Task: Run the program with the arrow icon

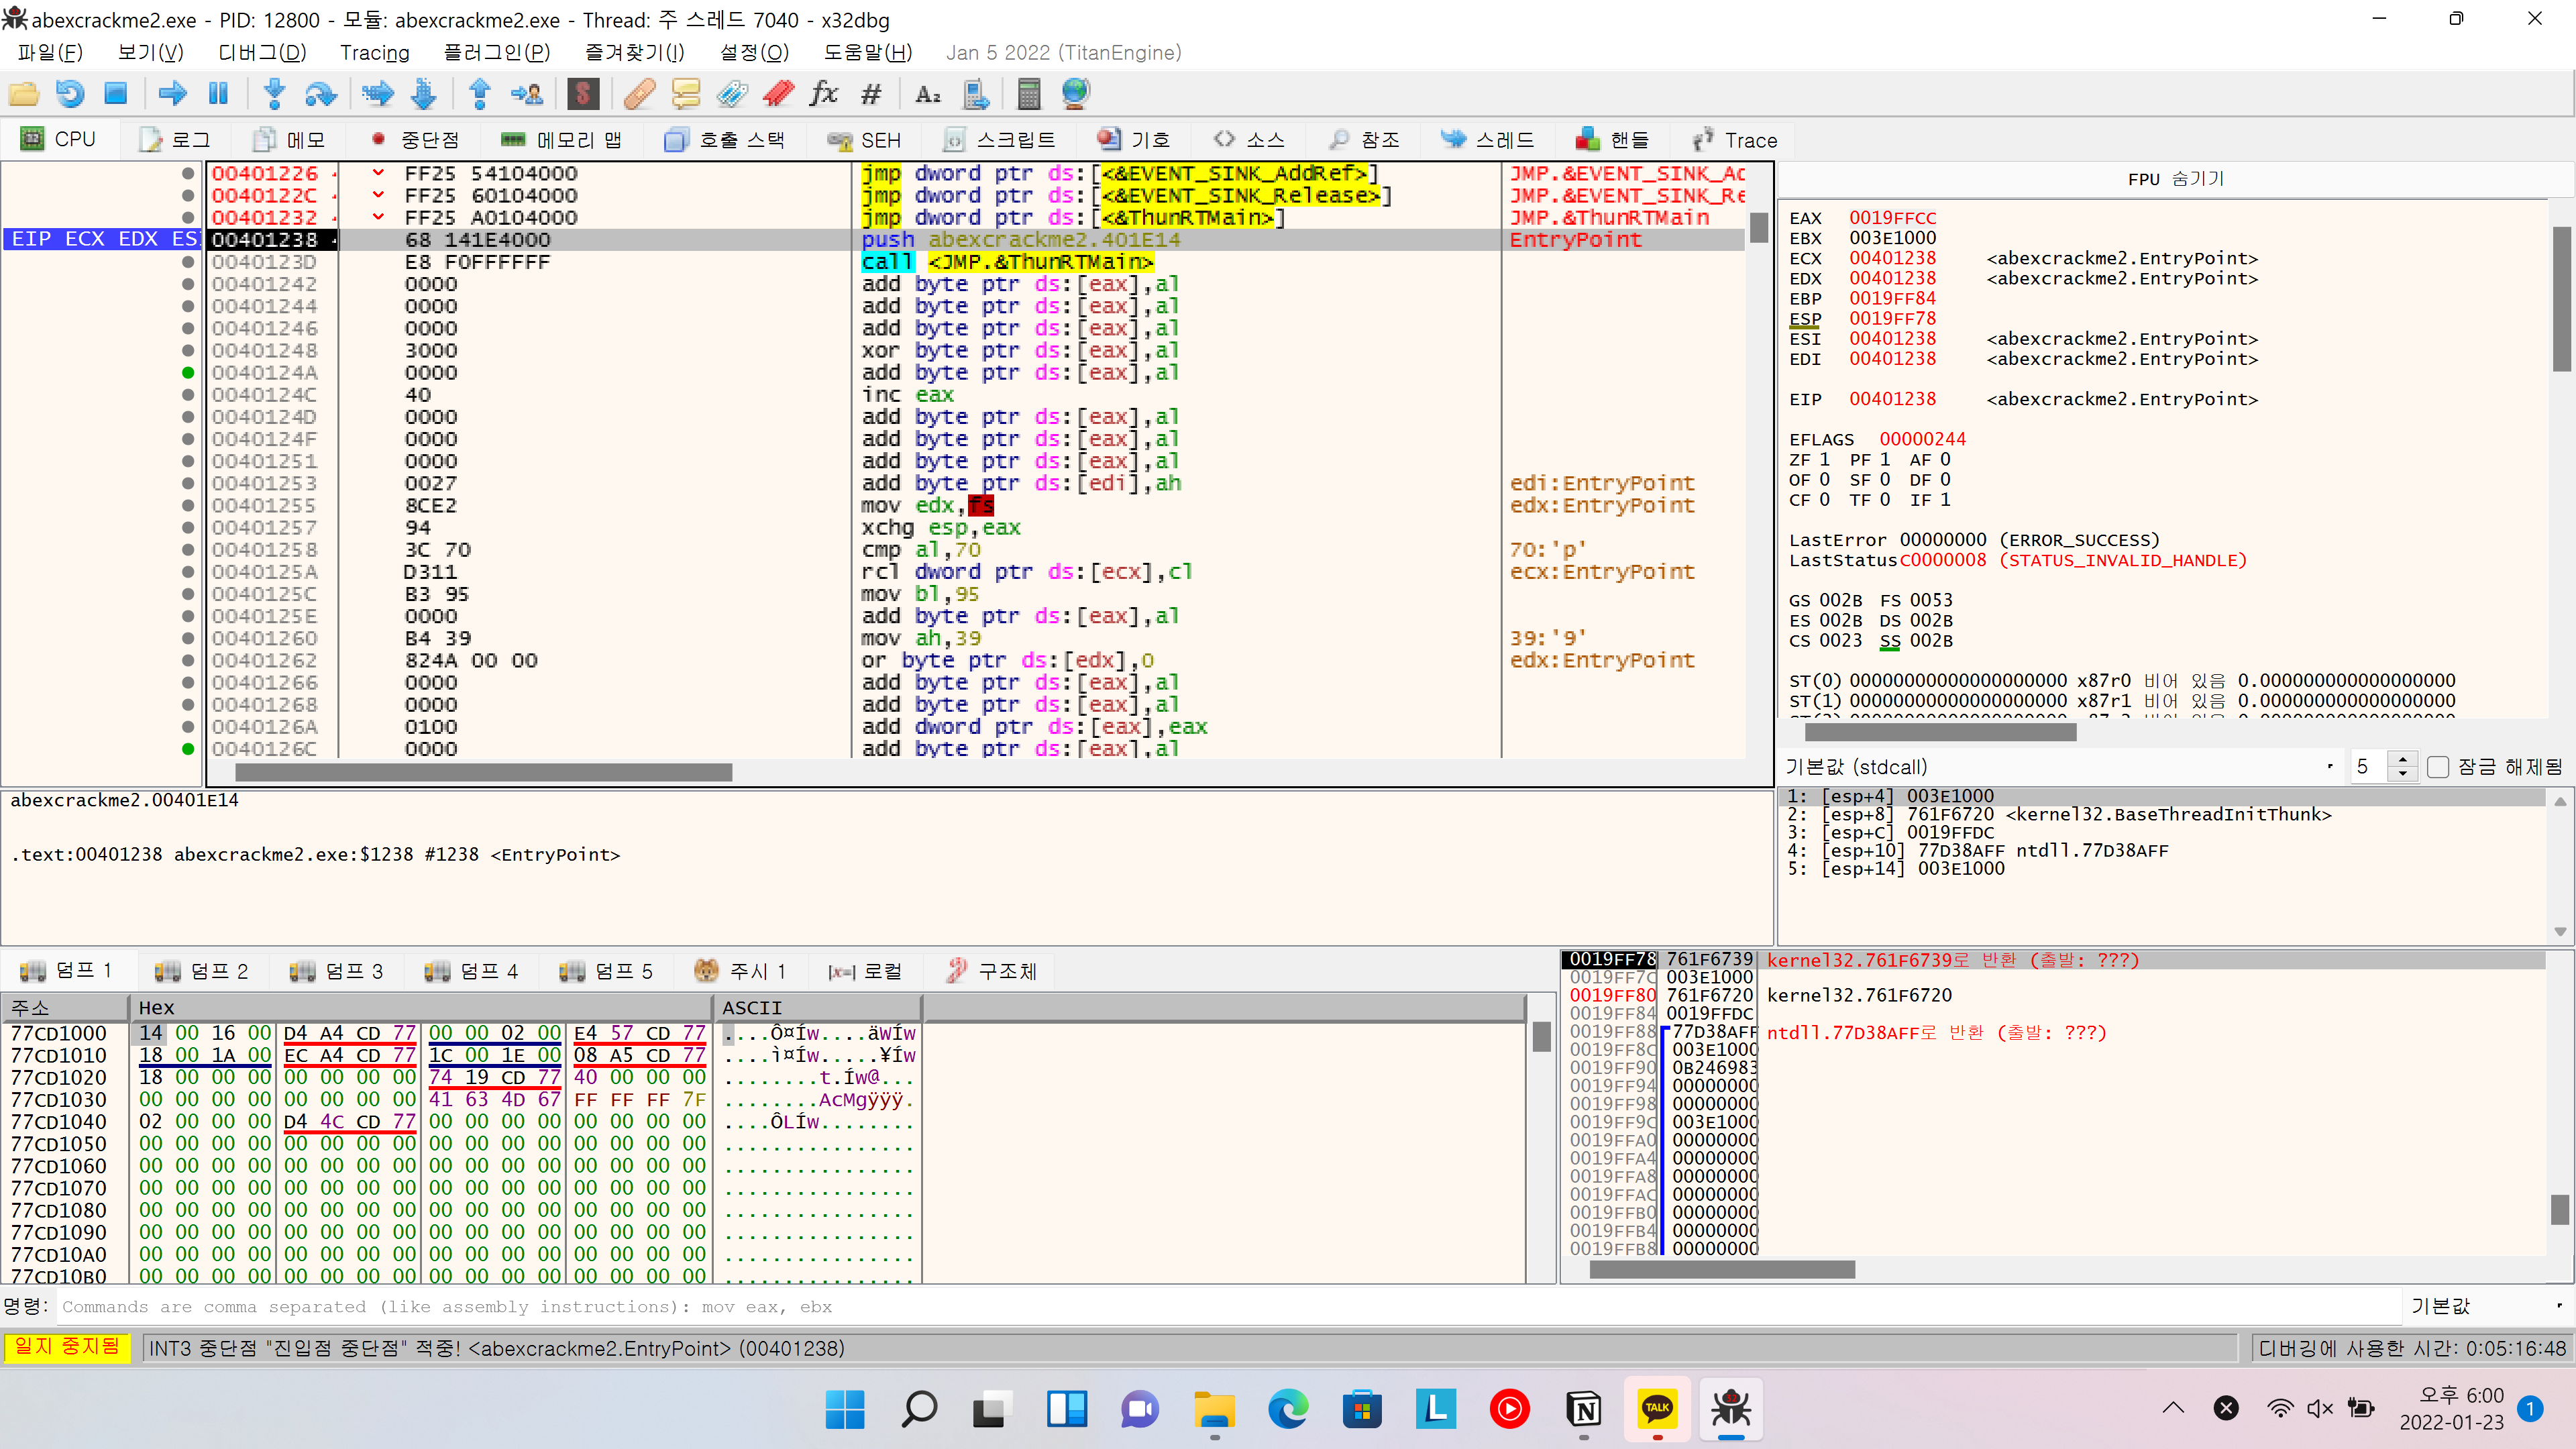Action: [173, 94]
